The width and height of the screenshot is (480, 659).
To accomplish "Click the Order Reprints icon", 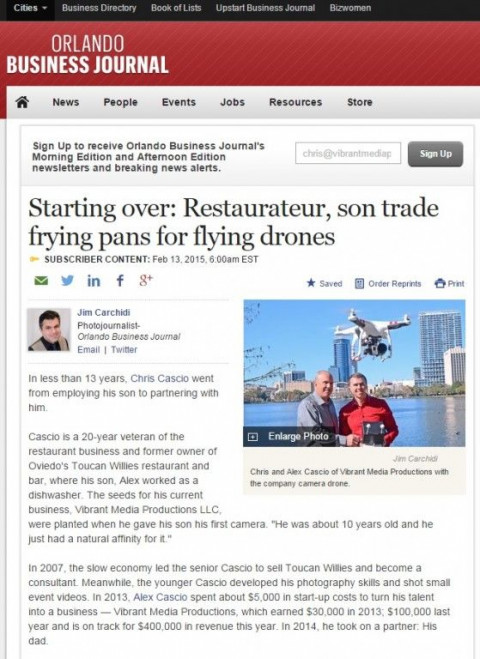I will coord(359,283).
